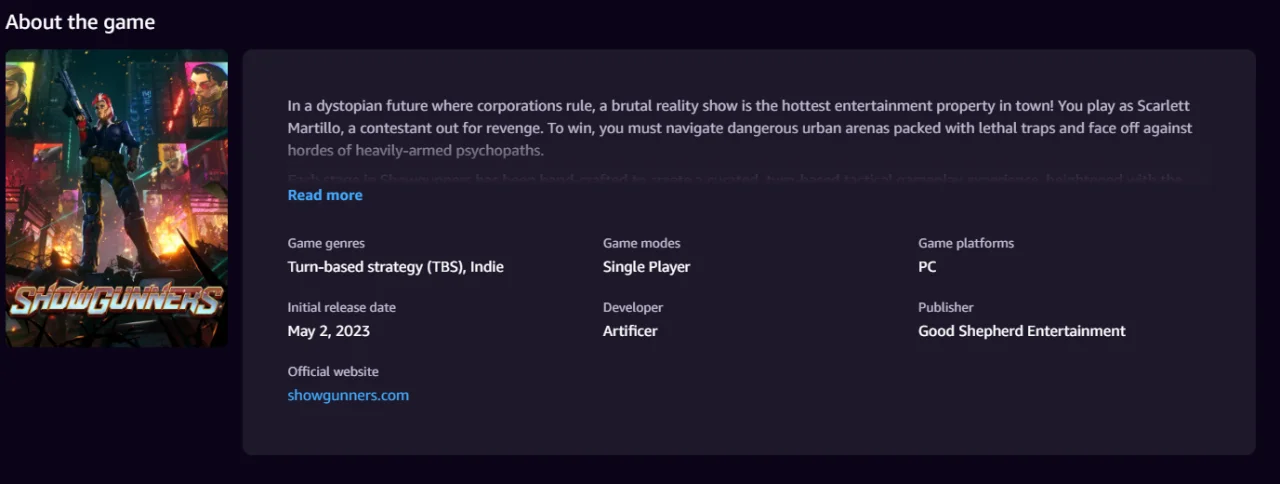
Task: Click the Official website label
Action: [x=333, y=371]
